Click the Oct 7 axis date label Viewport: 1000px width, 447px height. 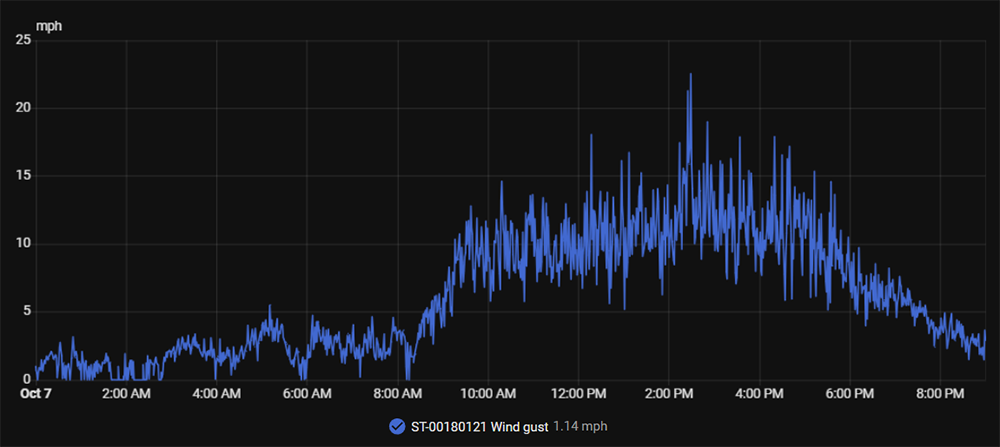(x=35, y=395)
